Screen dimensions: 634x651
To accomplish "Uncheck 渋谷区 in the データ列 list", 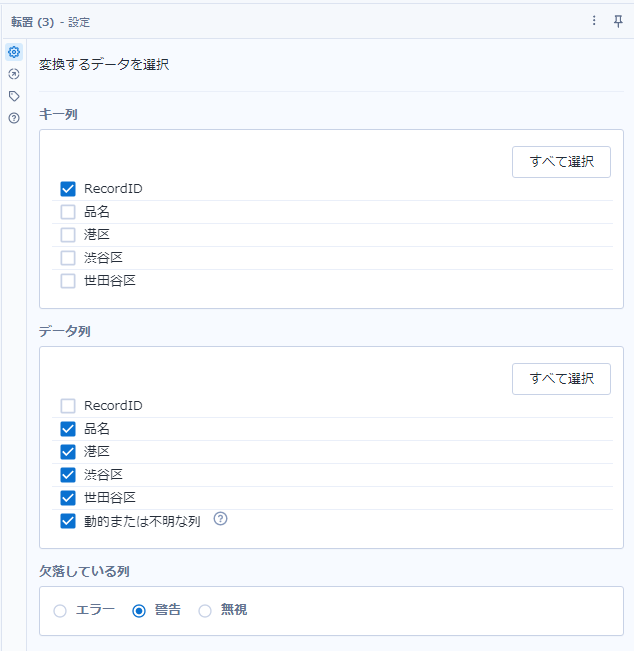I will coord(68,474).
